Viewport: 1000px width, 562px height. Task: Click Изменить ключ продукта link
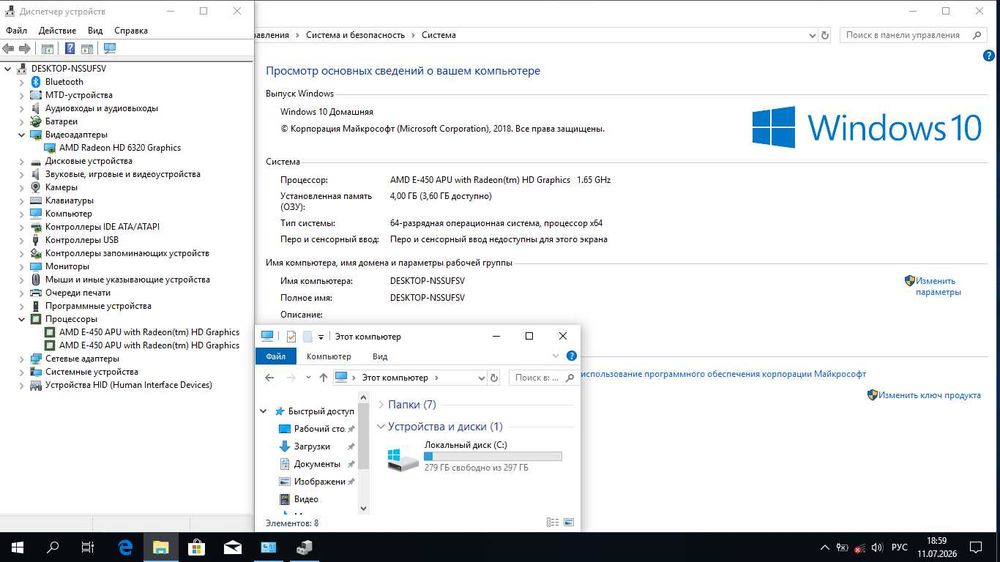(x=929, y=395)
